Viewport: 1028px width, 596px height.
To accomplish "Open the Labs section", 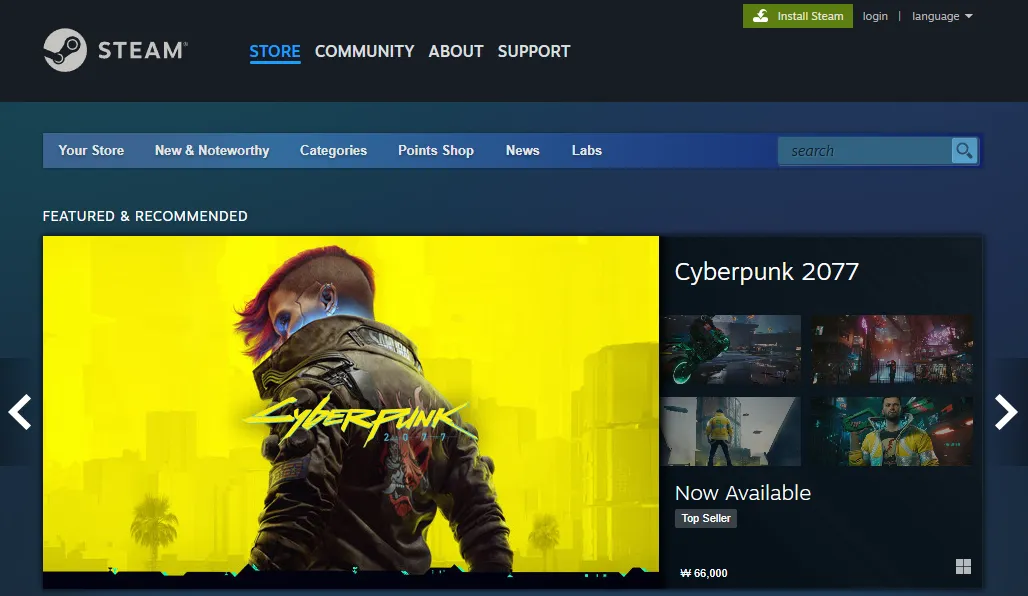I will 586,150.
